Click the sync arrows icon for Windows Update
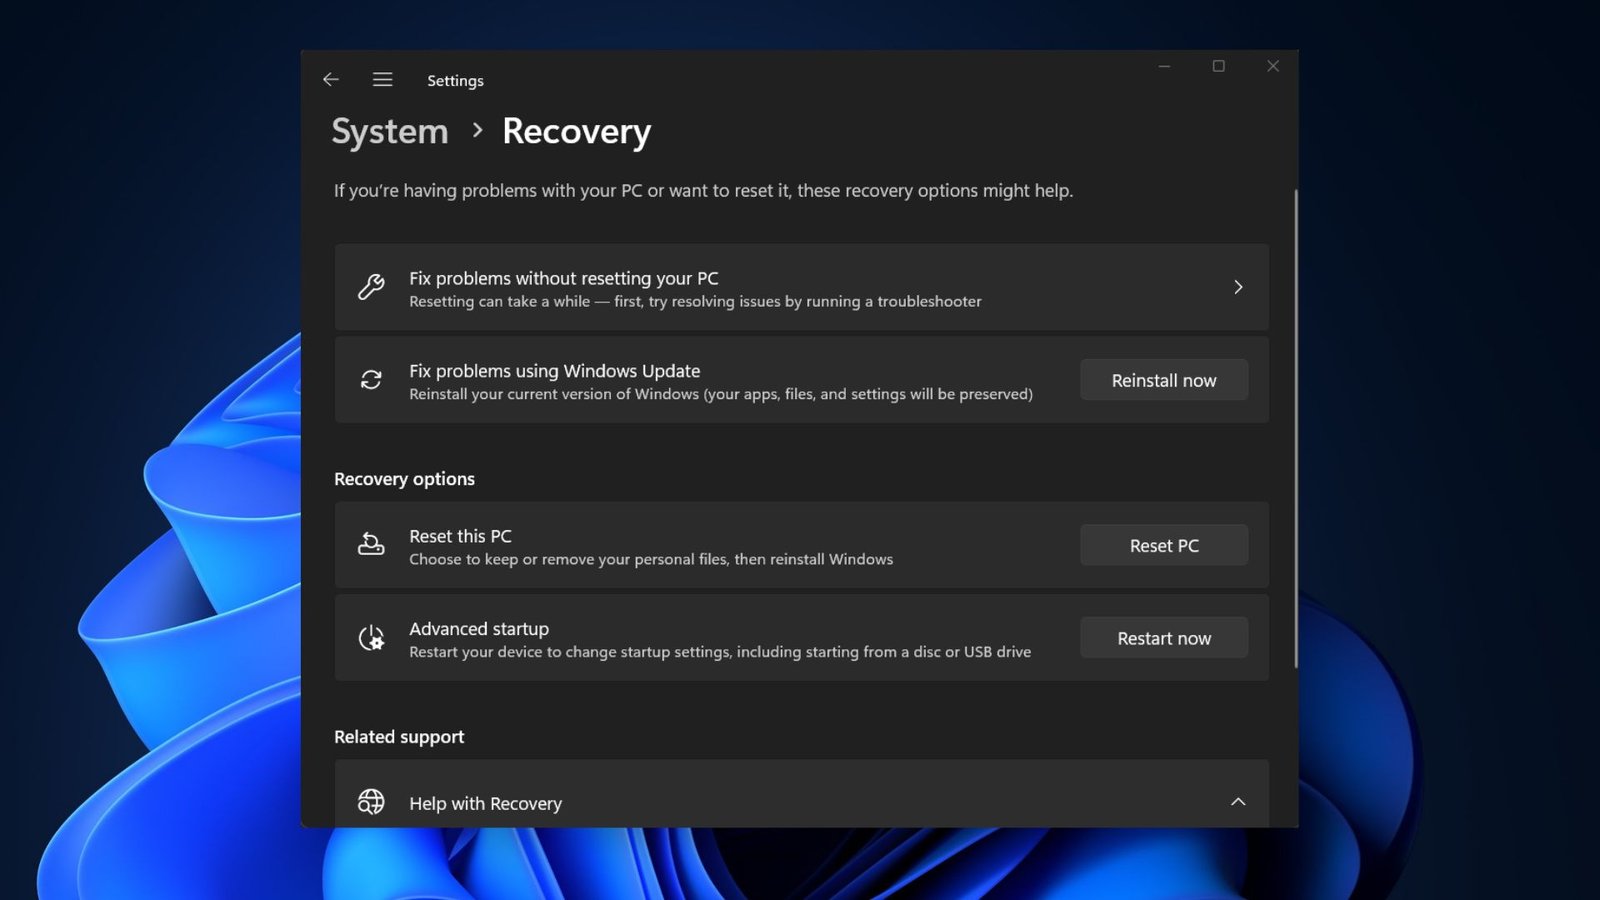 pyautogui.click(x=371, y=380)
